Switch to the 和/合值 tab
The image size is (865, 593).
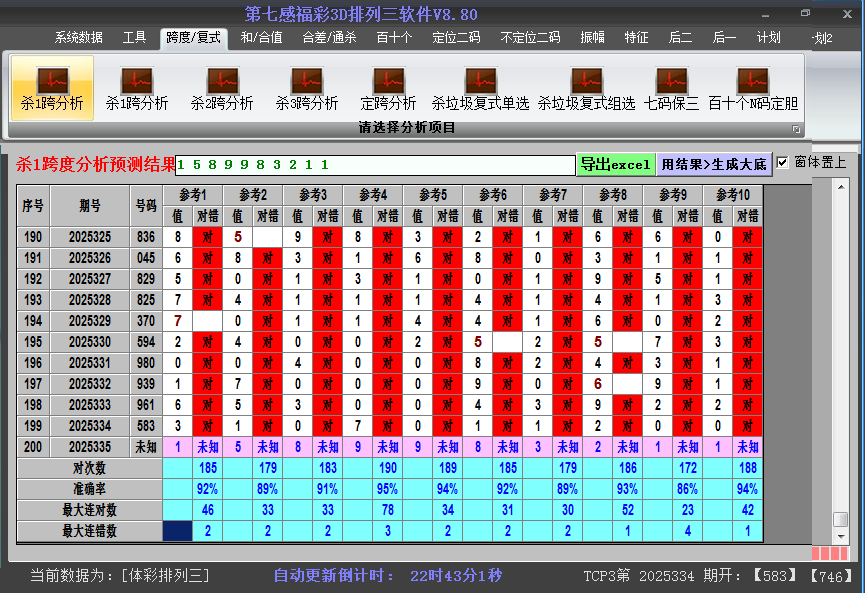(x=261, y=38)
